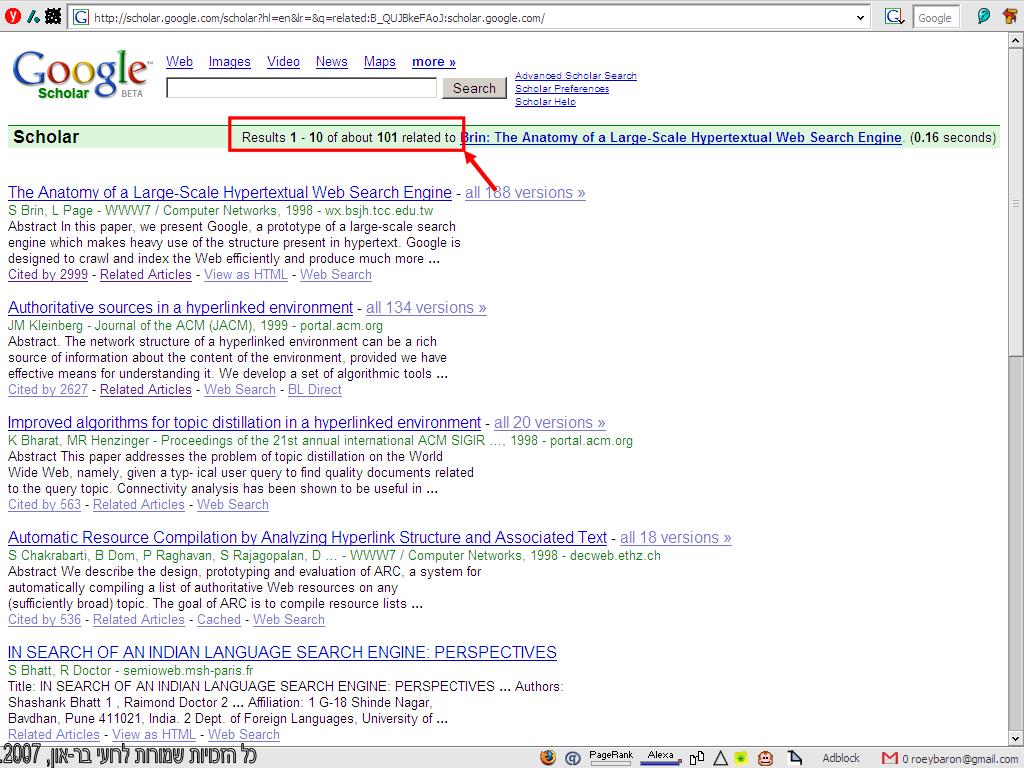
Task: Expand the more » menu
Action: 434,61
